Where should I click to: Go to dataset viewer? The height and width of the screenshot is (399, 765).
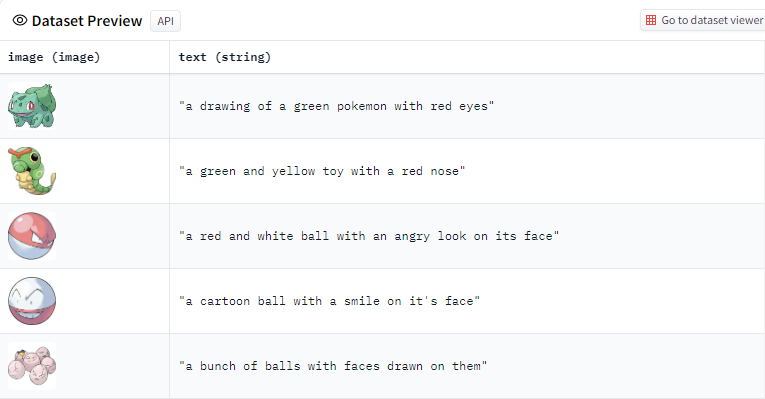(703, 20)
